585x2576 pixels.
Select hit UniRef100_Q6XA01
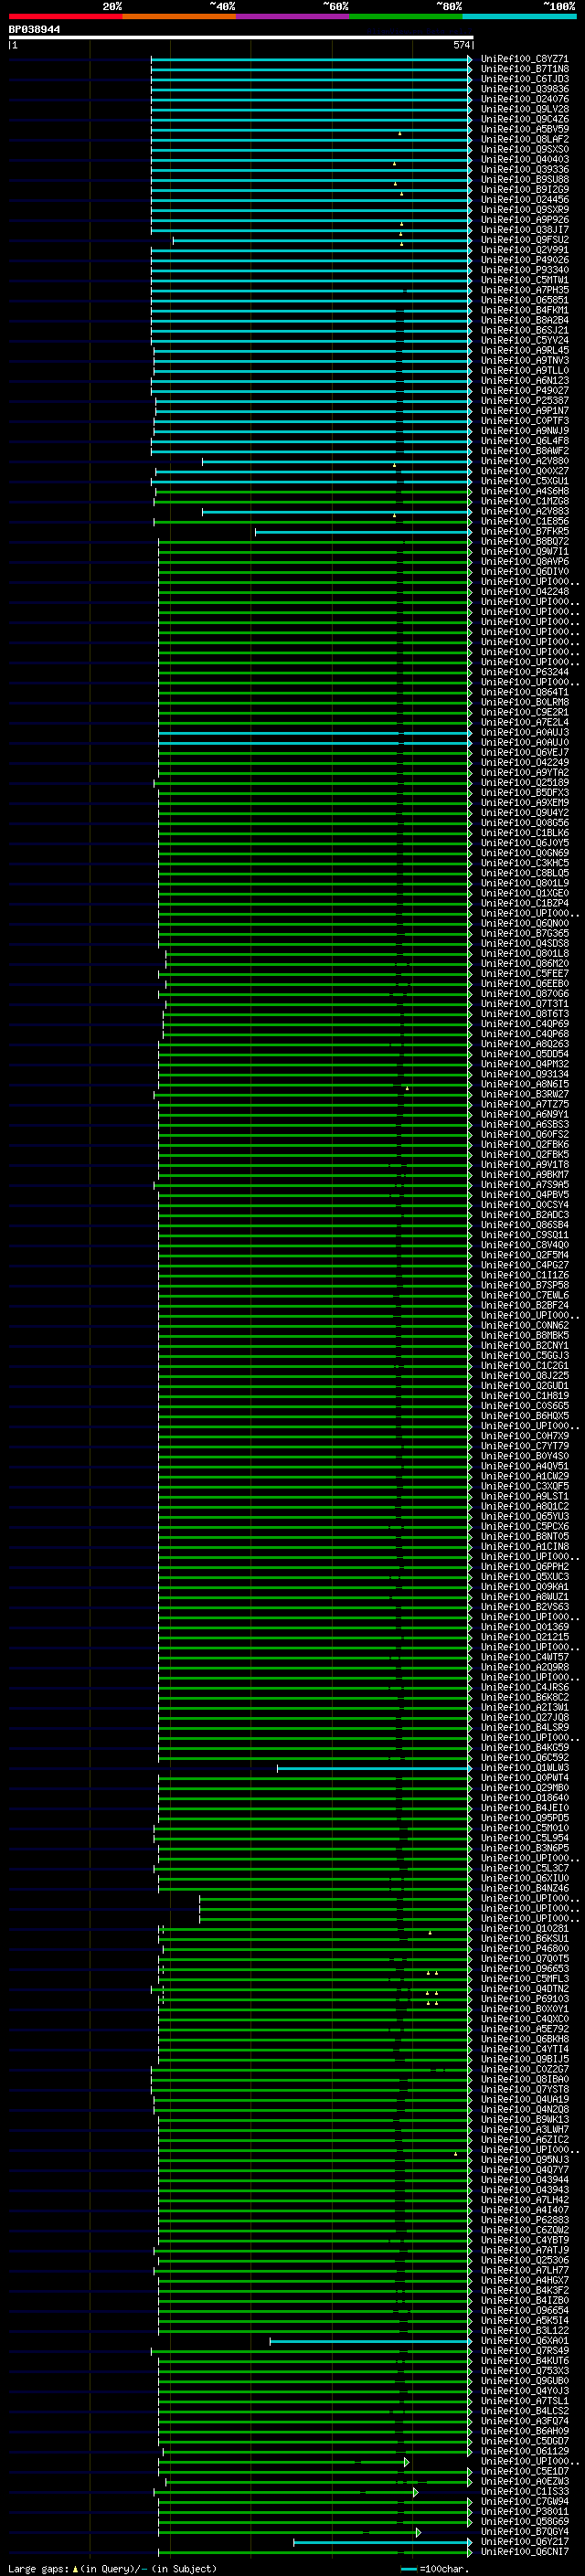pos(524,2340)
